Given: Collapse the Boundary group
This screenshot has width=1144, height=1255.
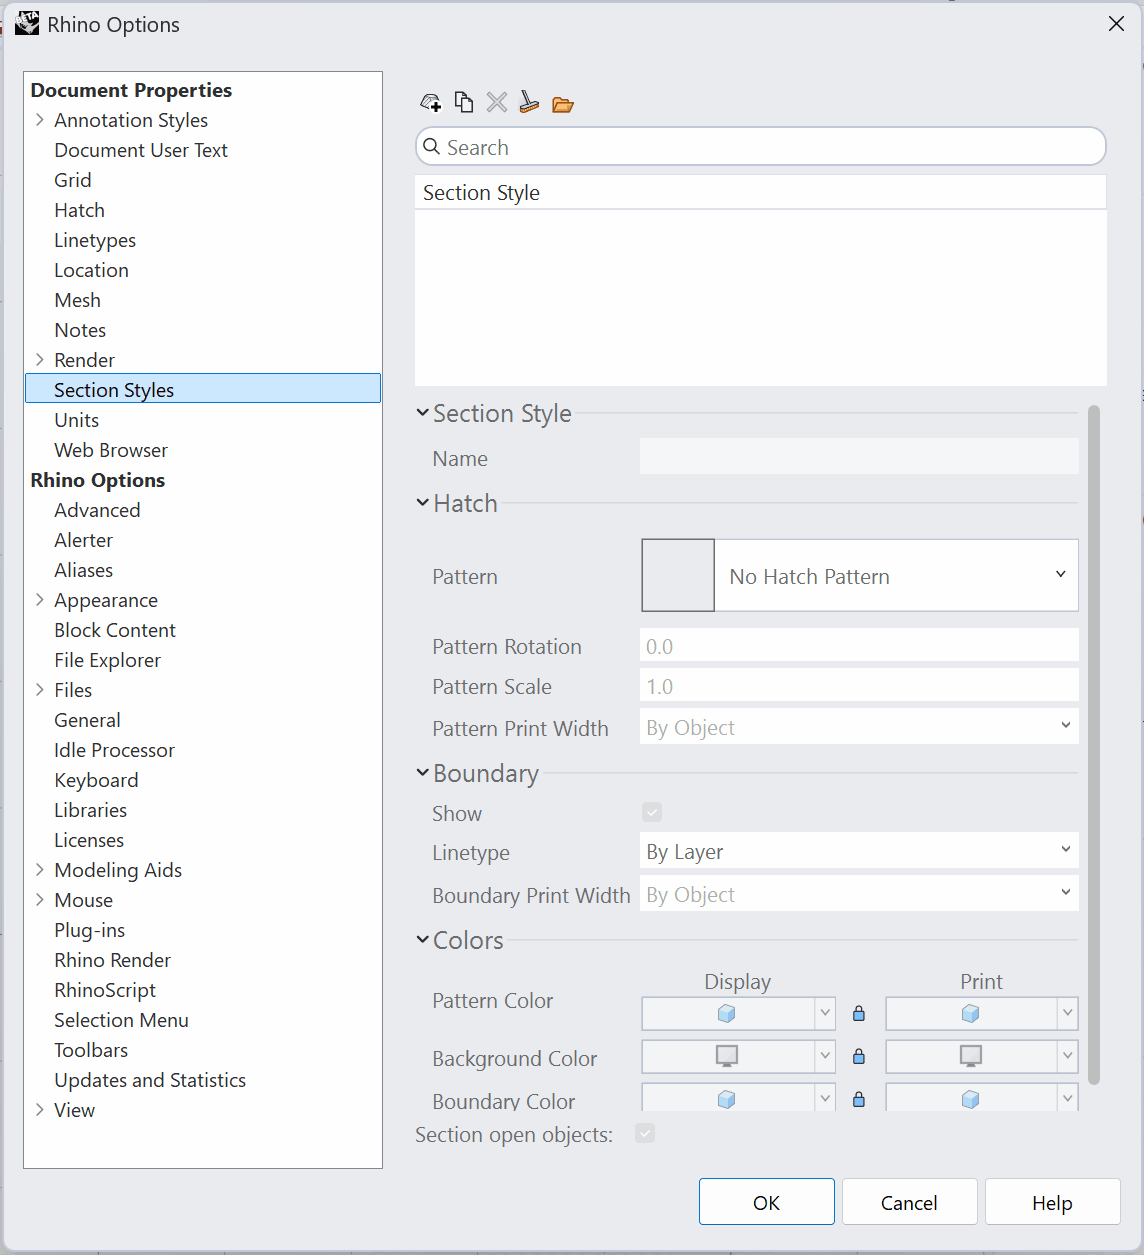Looking at the screenshot, I should pos(423,772).
